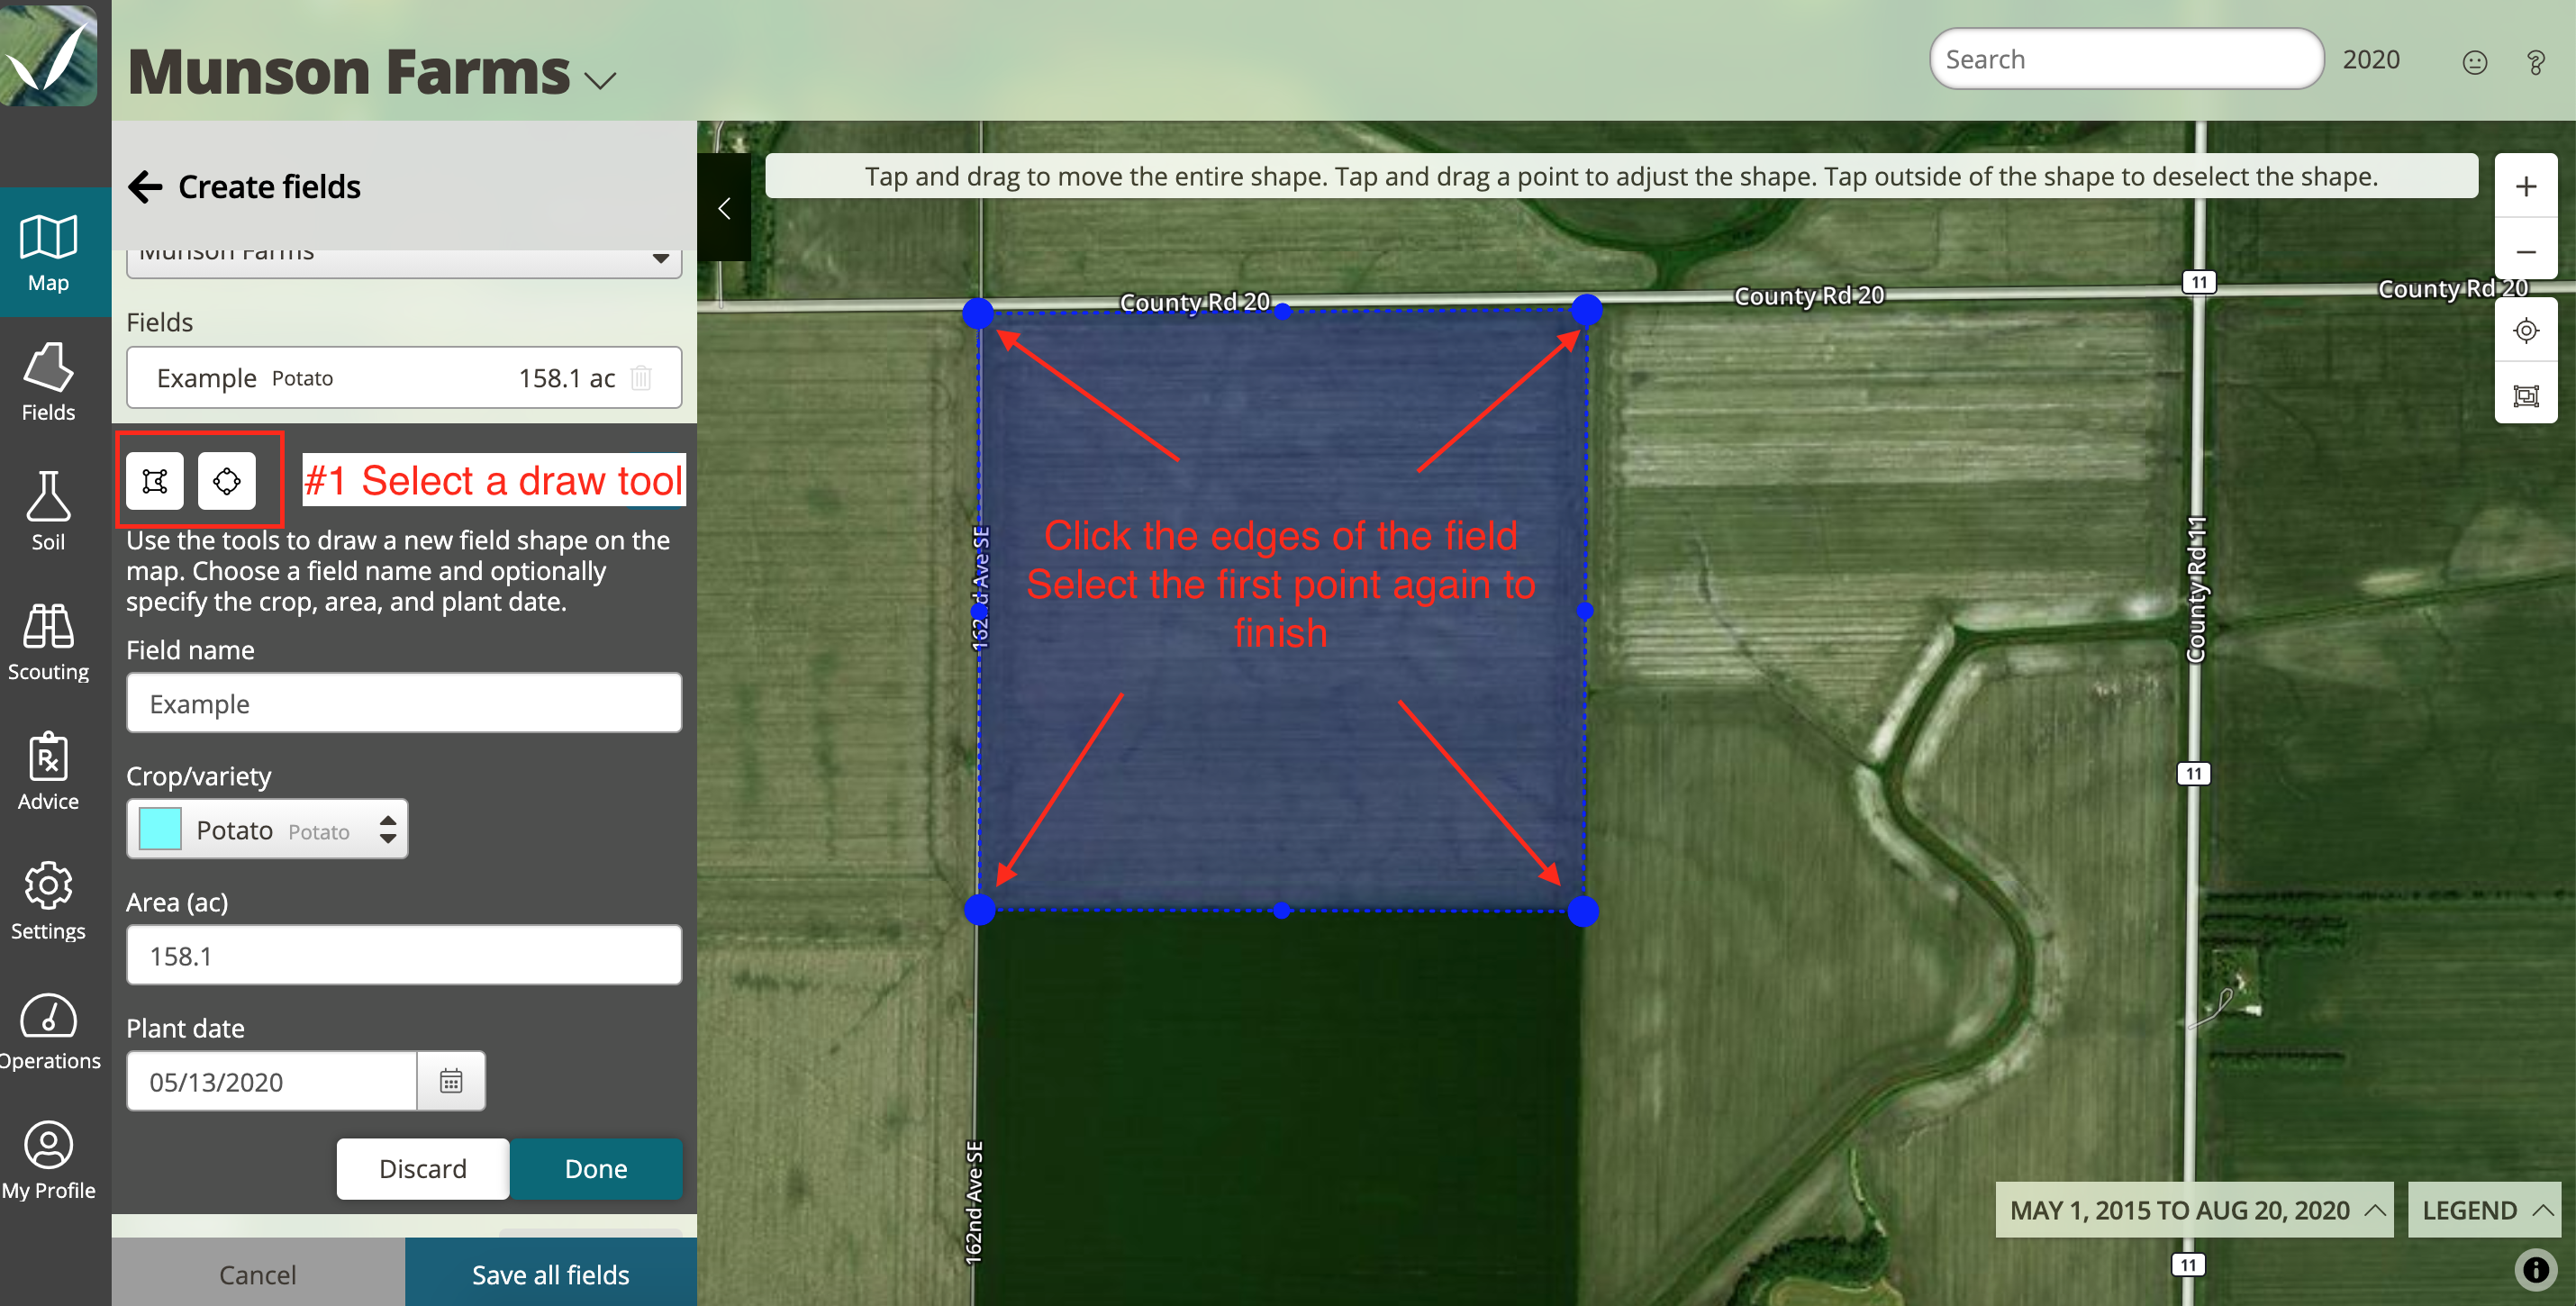Click the 2020 year selector

tap(2371, 59)
